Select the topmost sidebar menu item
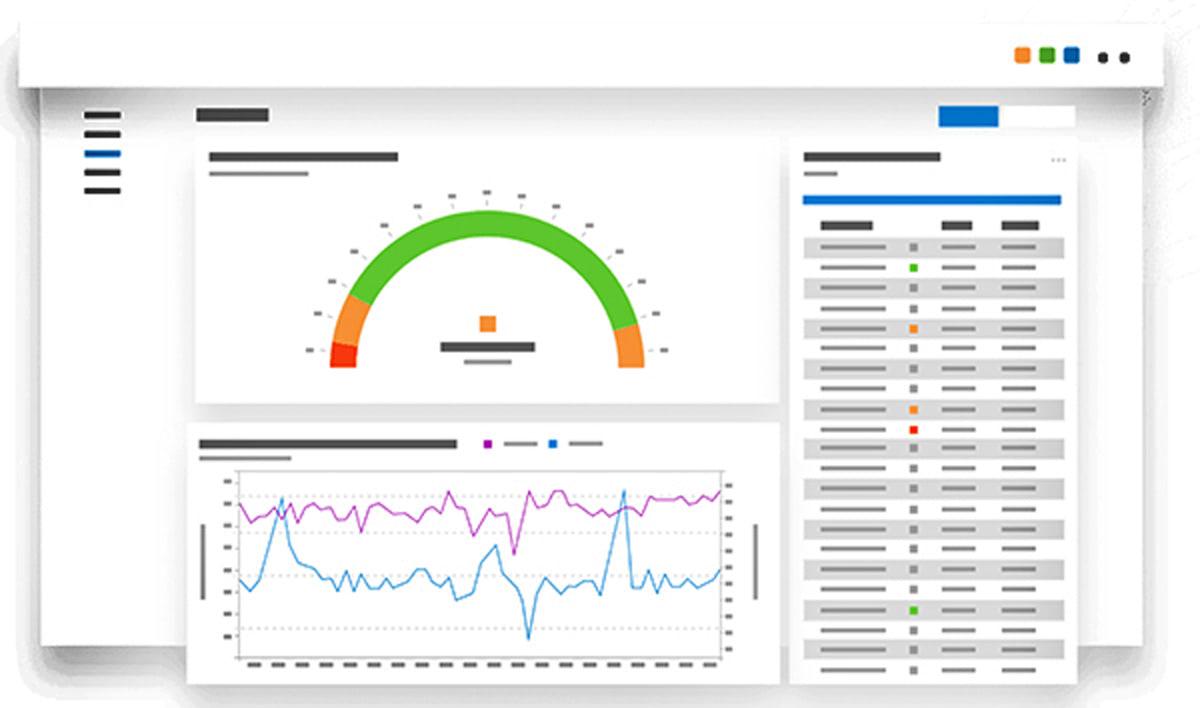Screen dimensions: 1200x708 pos(102,115)
